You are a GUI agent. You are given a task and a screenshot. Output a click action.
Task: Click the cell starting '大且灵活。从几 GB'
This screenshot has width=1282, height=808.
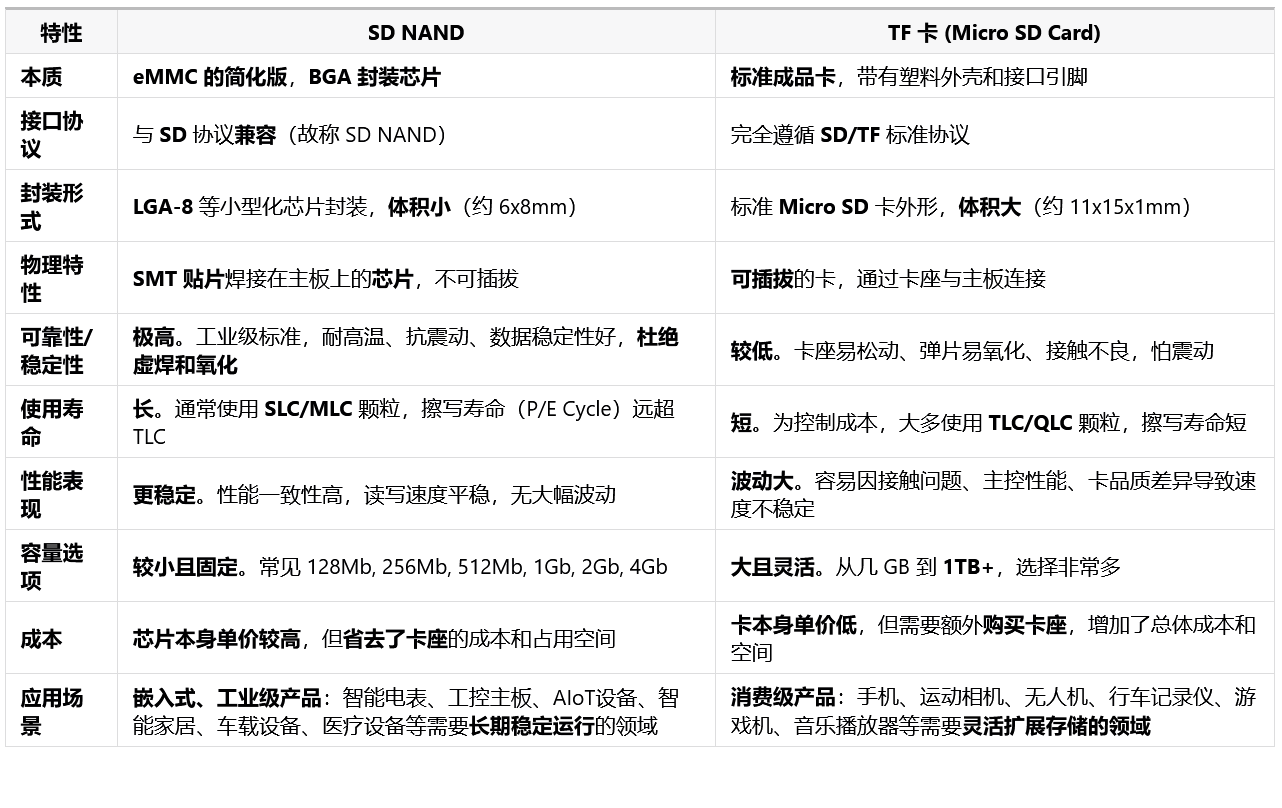point(994,566)
